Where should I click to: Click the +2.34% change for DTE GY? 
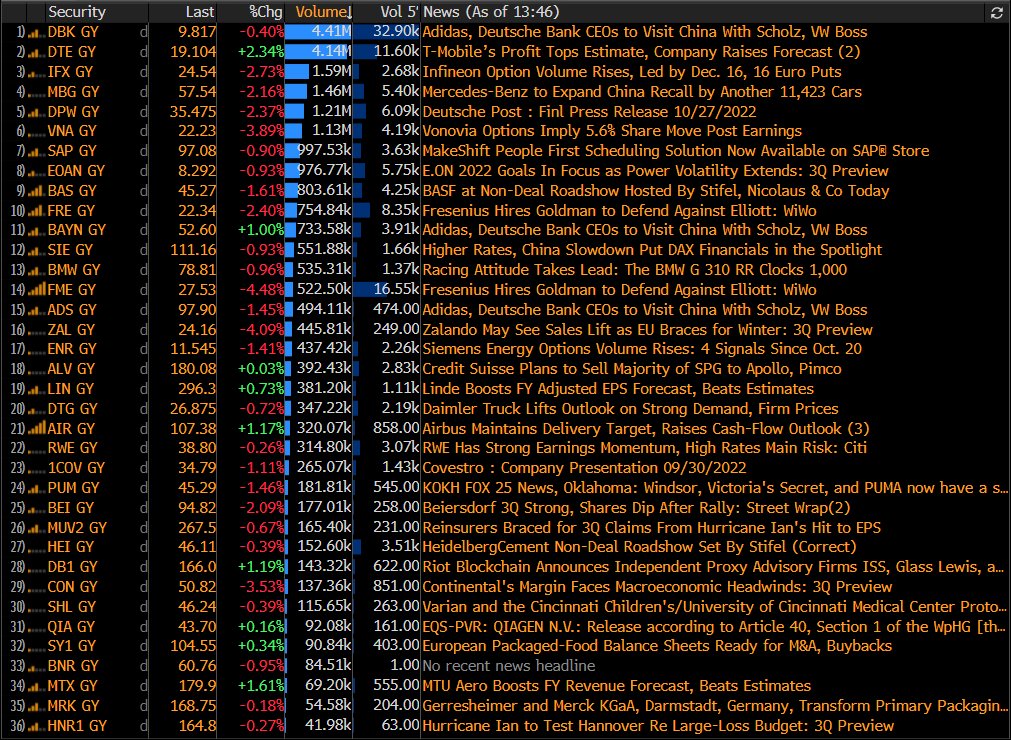click(261, 52)
